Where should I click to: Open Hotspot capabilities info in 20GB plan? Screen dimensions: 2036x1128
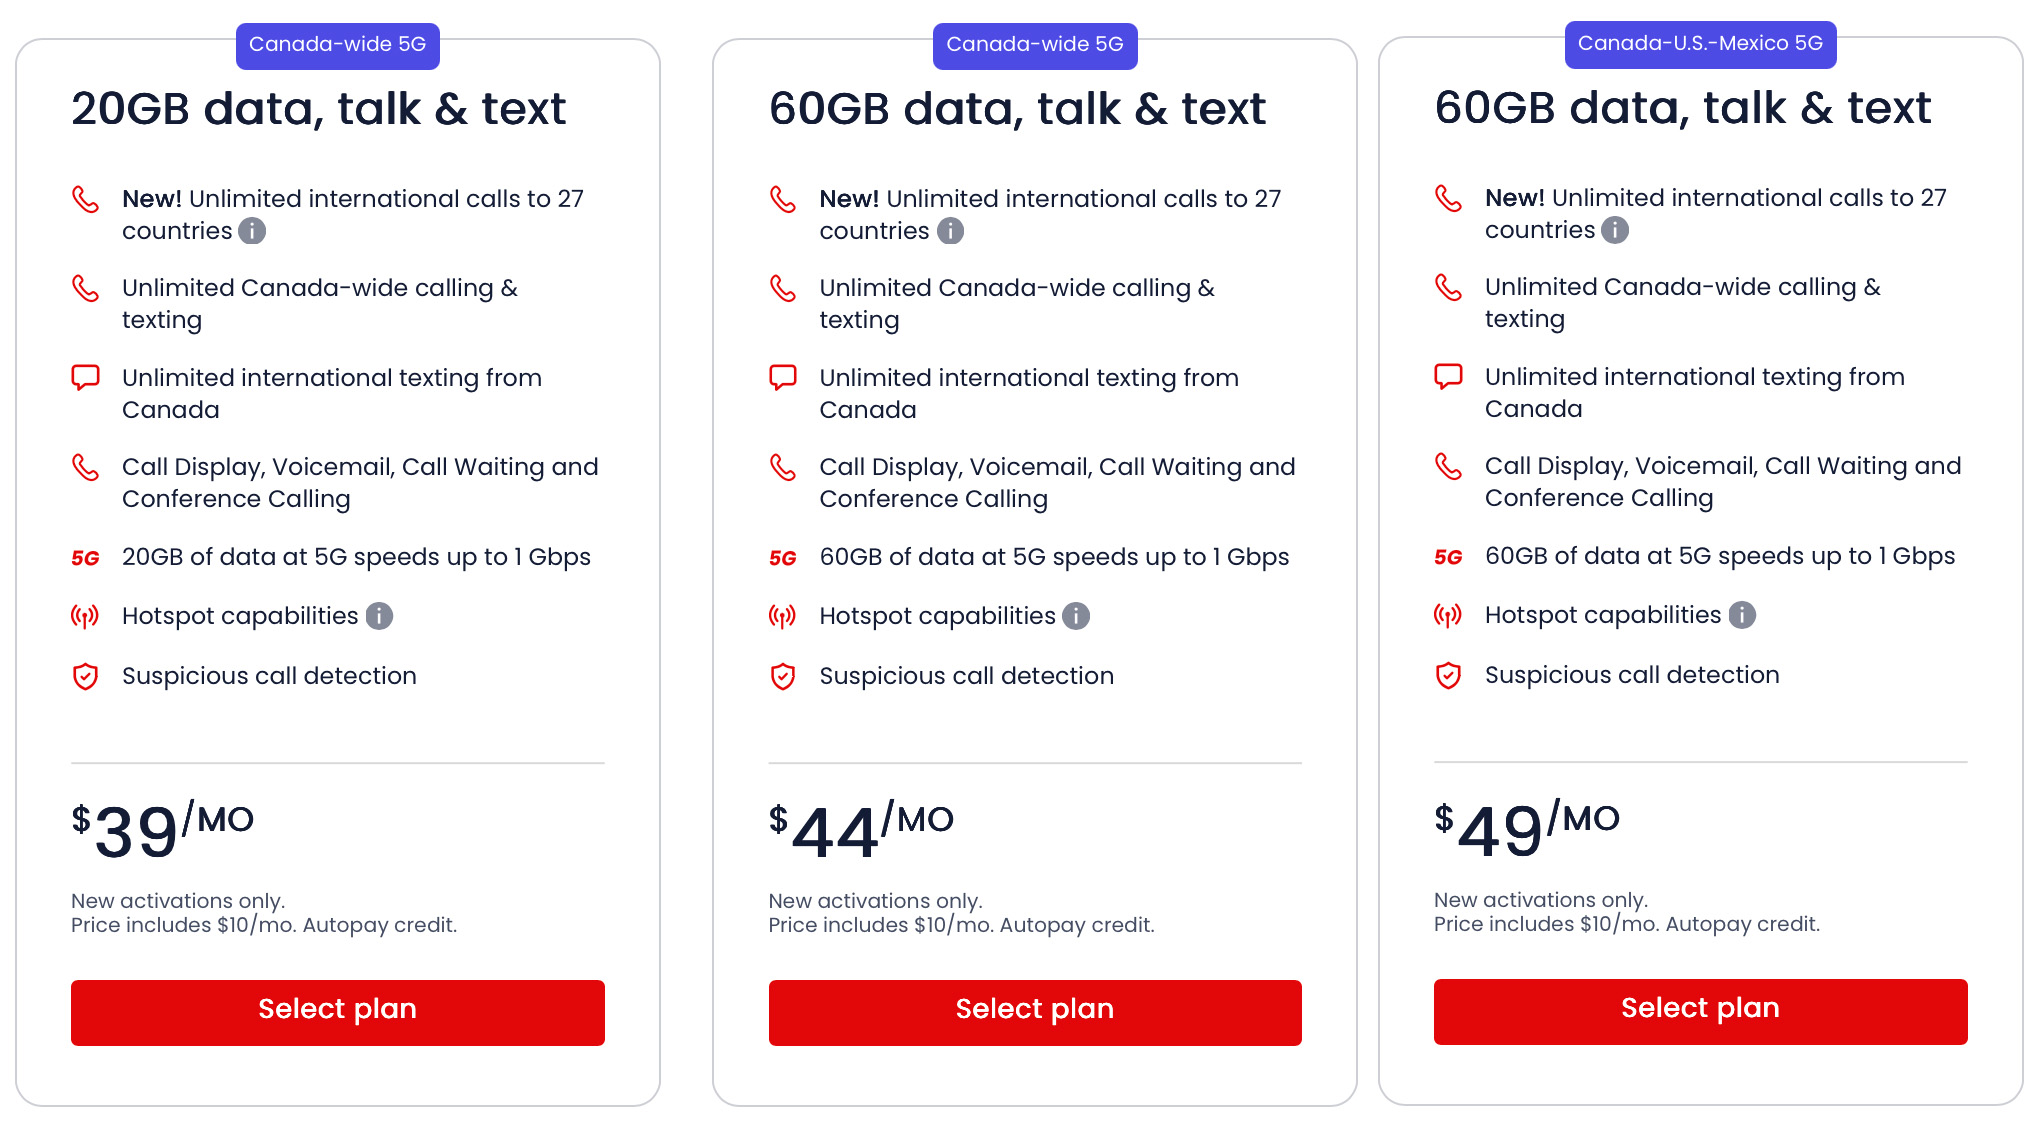coord(379,616)
